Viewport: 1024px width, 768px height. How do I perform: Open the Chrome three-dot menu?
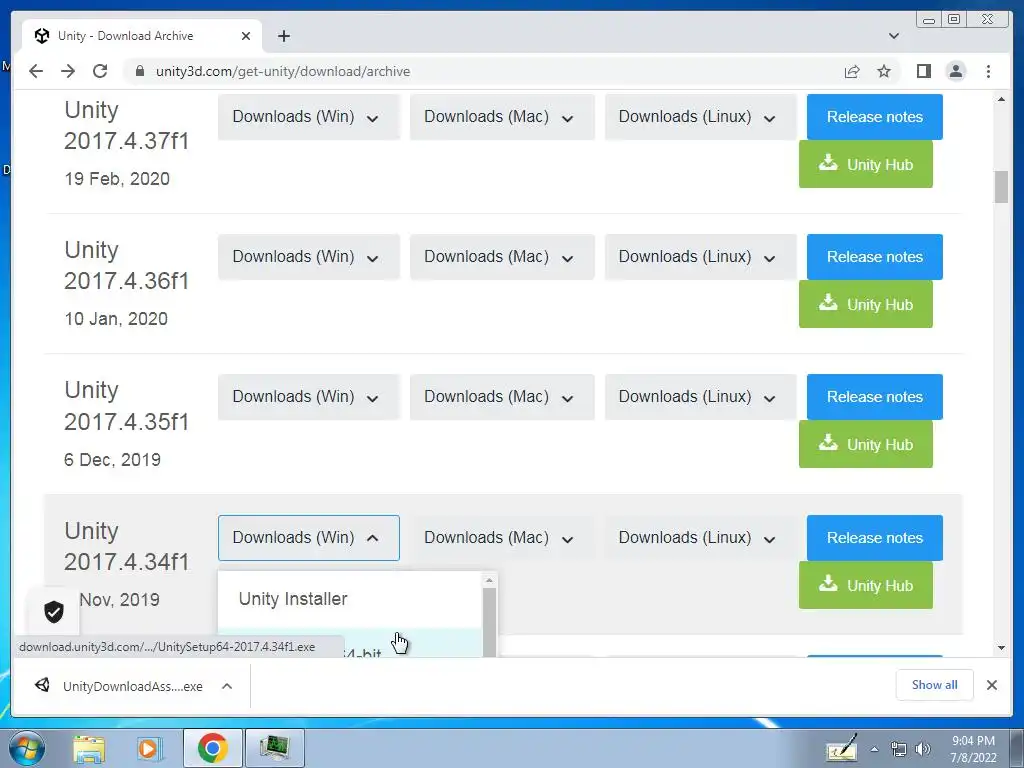[988, 71]
